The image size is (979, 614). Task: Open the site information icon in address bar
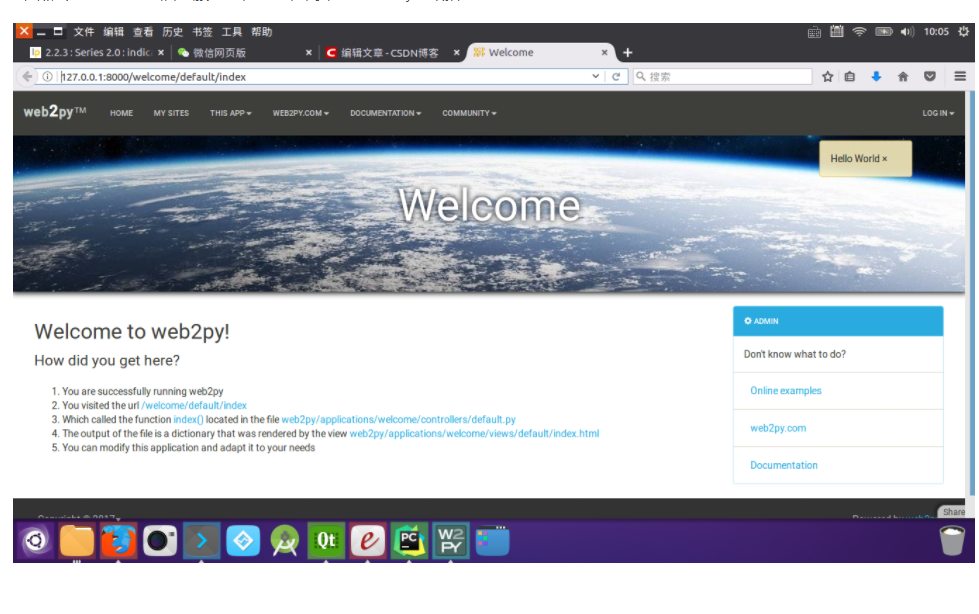click(x=47, y=76)
